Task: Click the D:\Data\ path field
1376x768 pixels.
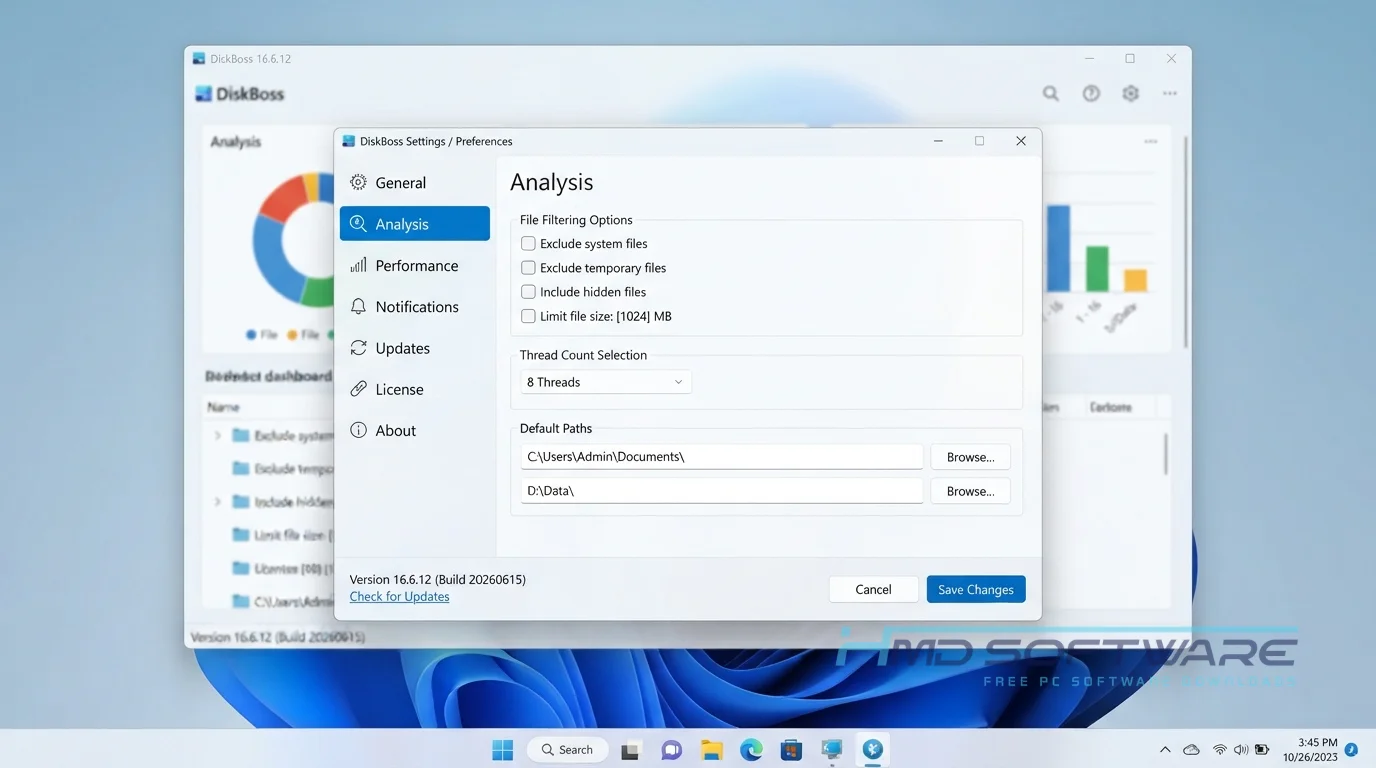Action: pyautogui.click(x=721, y=491)
